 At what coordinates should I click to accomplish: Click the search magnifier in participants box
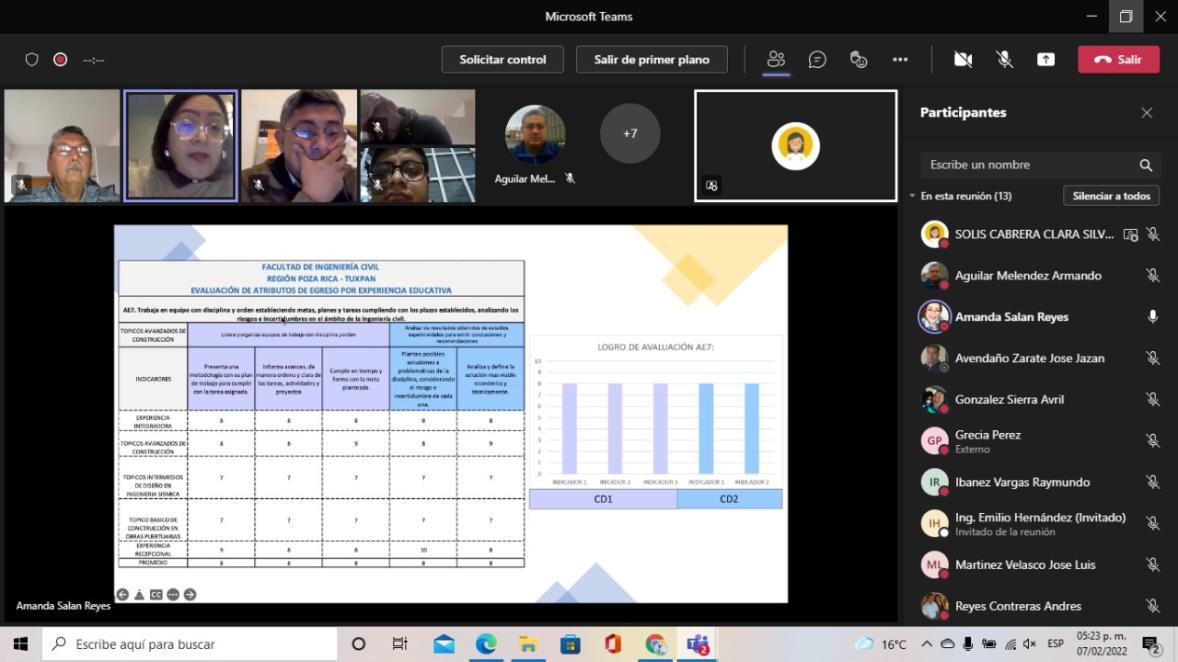[x=1145, y=165]
